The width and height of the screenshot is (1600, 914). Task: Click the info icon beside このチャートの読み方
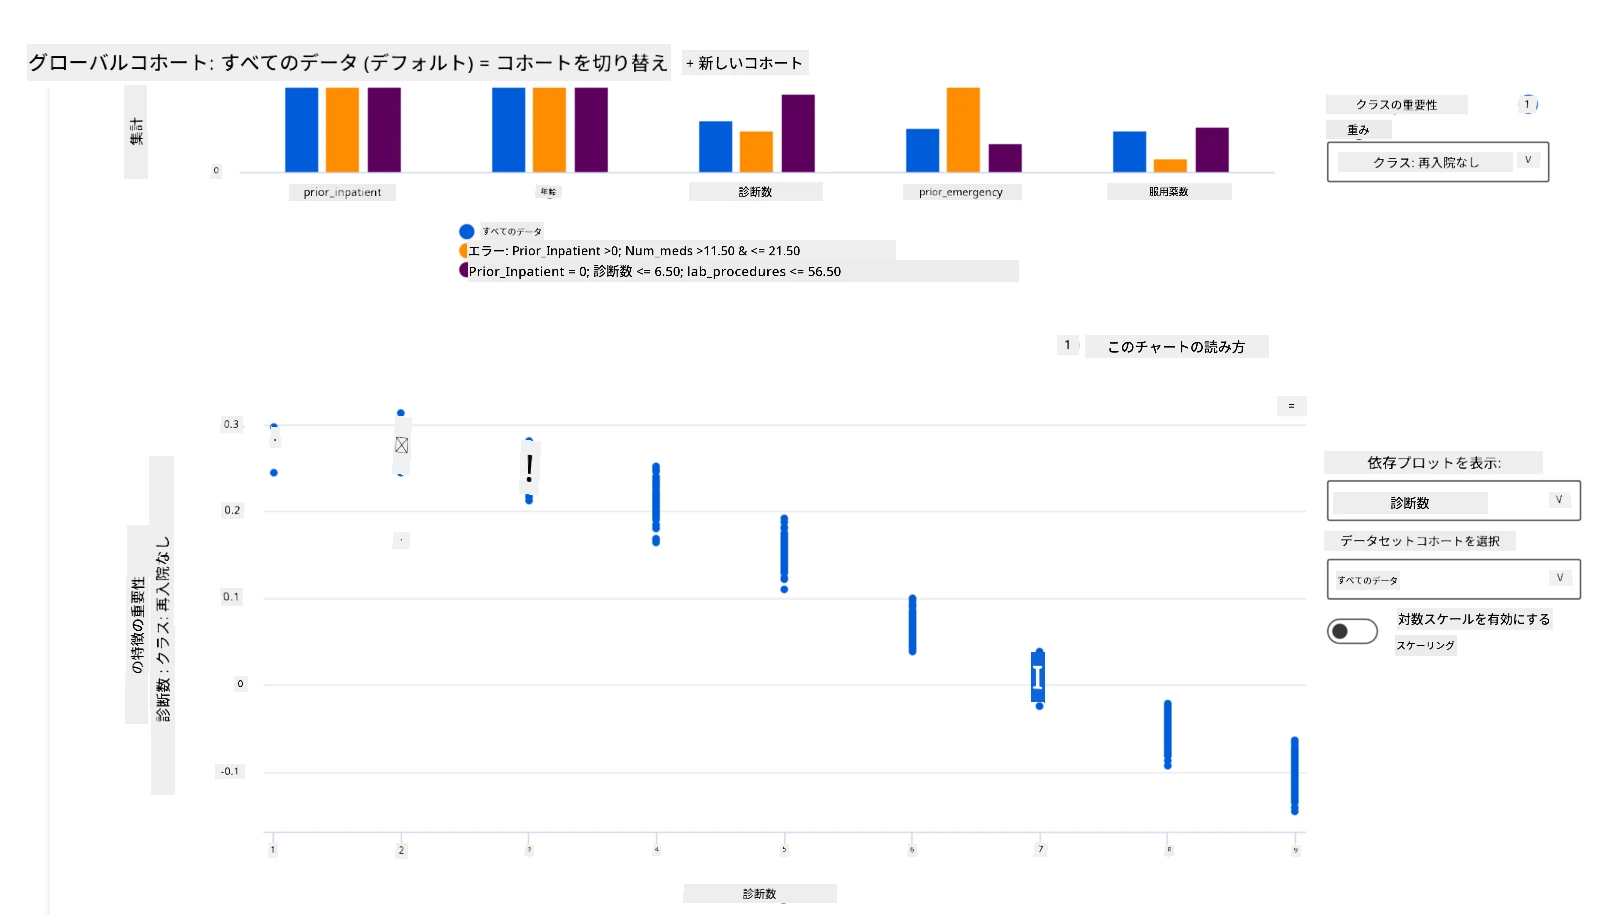click(x=1067, y=345)
